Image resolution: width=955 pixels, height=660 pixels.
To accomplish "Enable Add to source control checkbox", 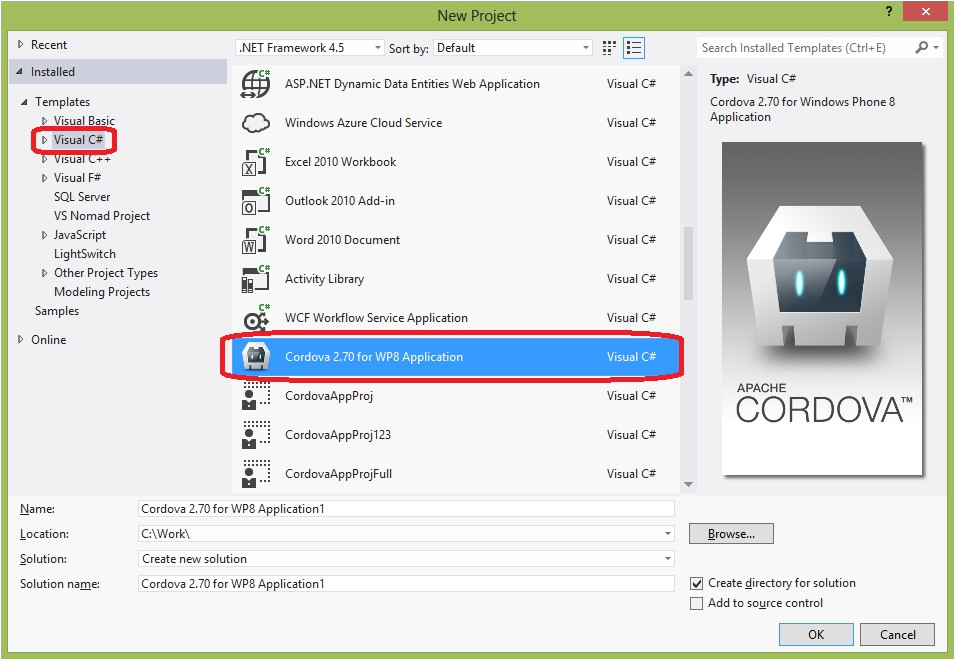I will [x=696, y=603].
